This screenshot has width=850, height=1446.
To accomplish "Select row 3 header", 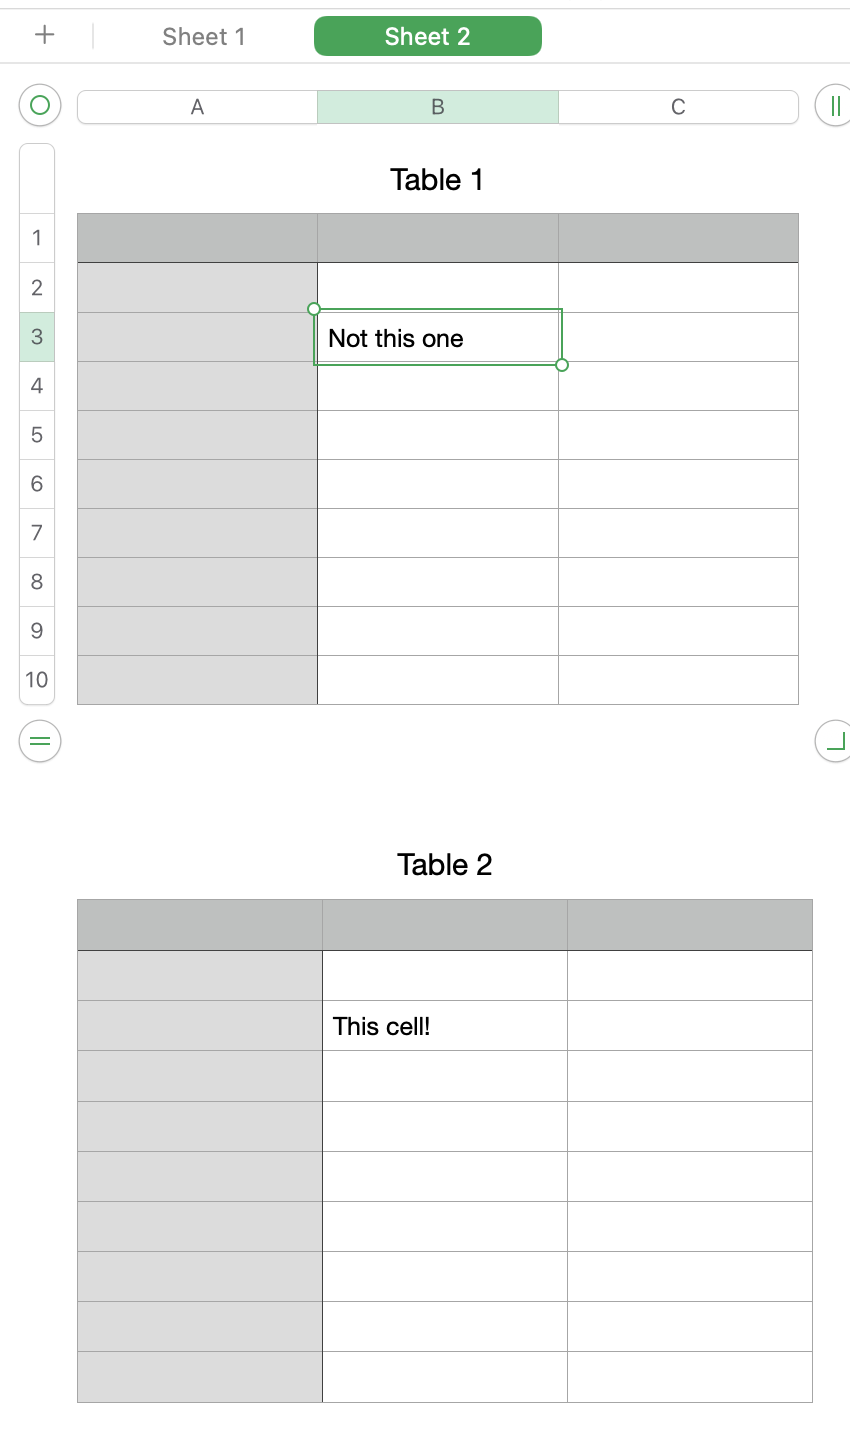I will click(x=37, y=337).
